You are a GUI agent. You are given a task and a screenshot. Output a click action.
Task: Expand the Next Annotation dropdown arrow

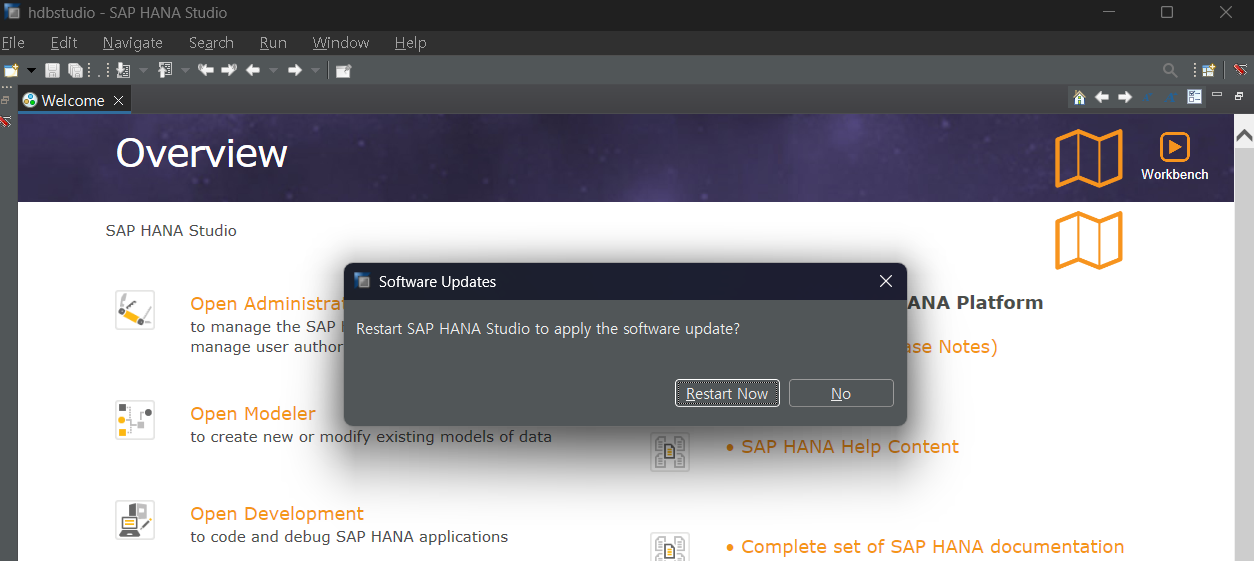(143, 70)
